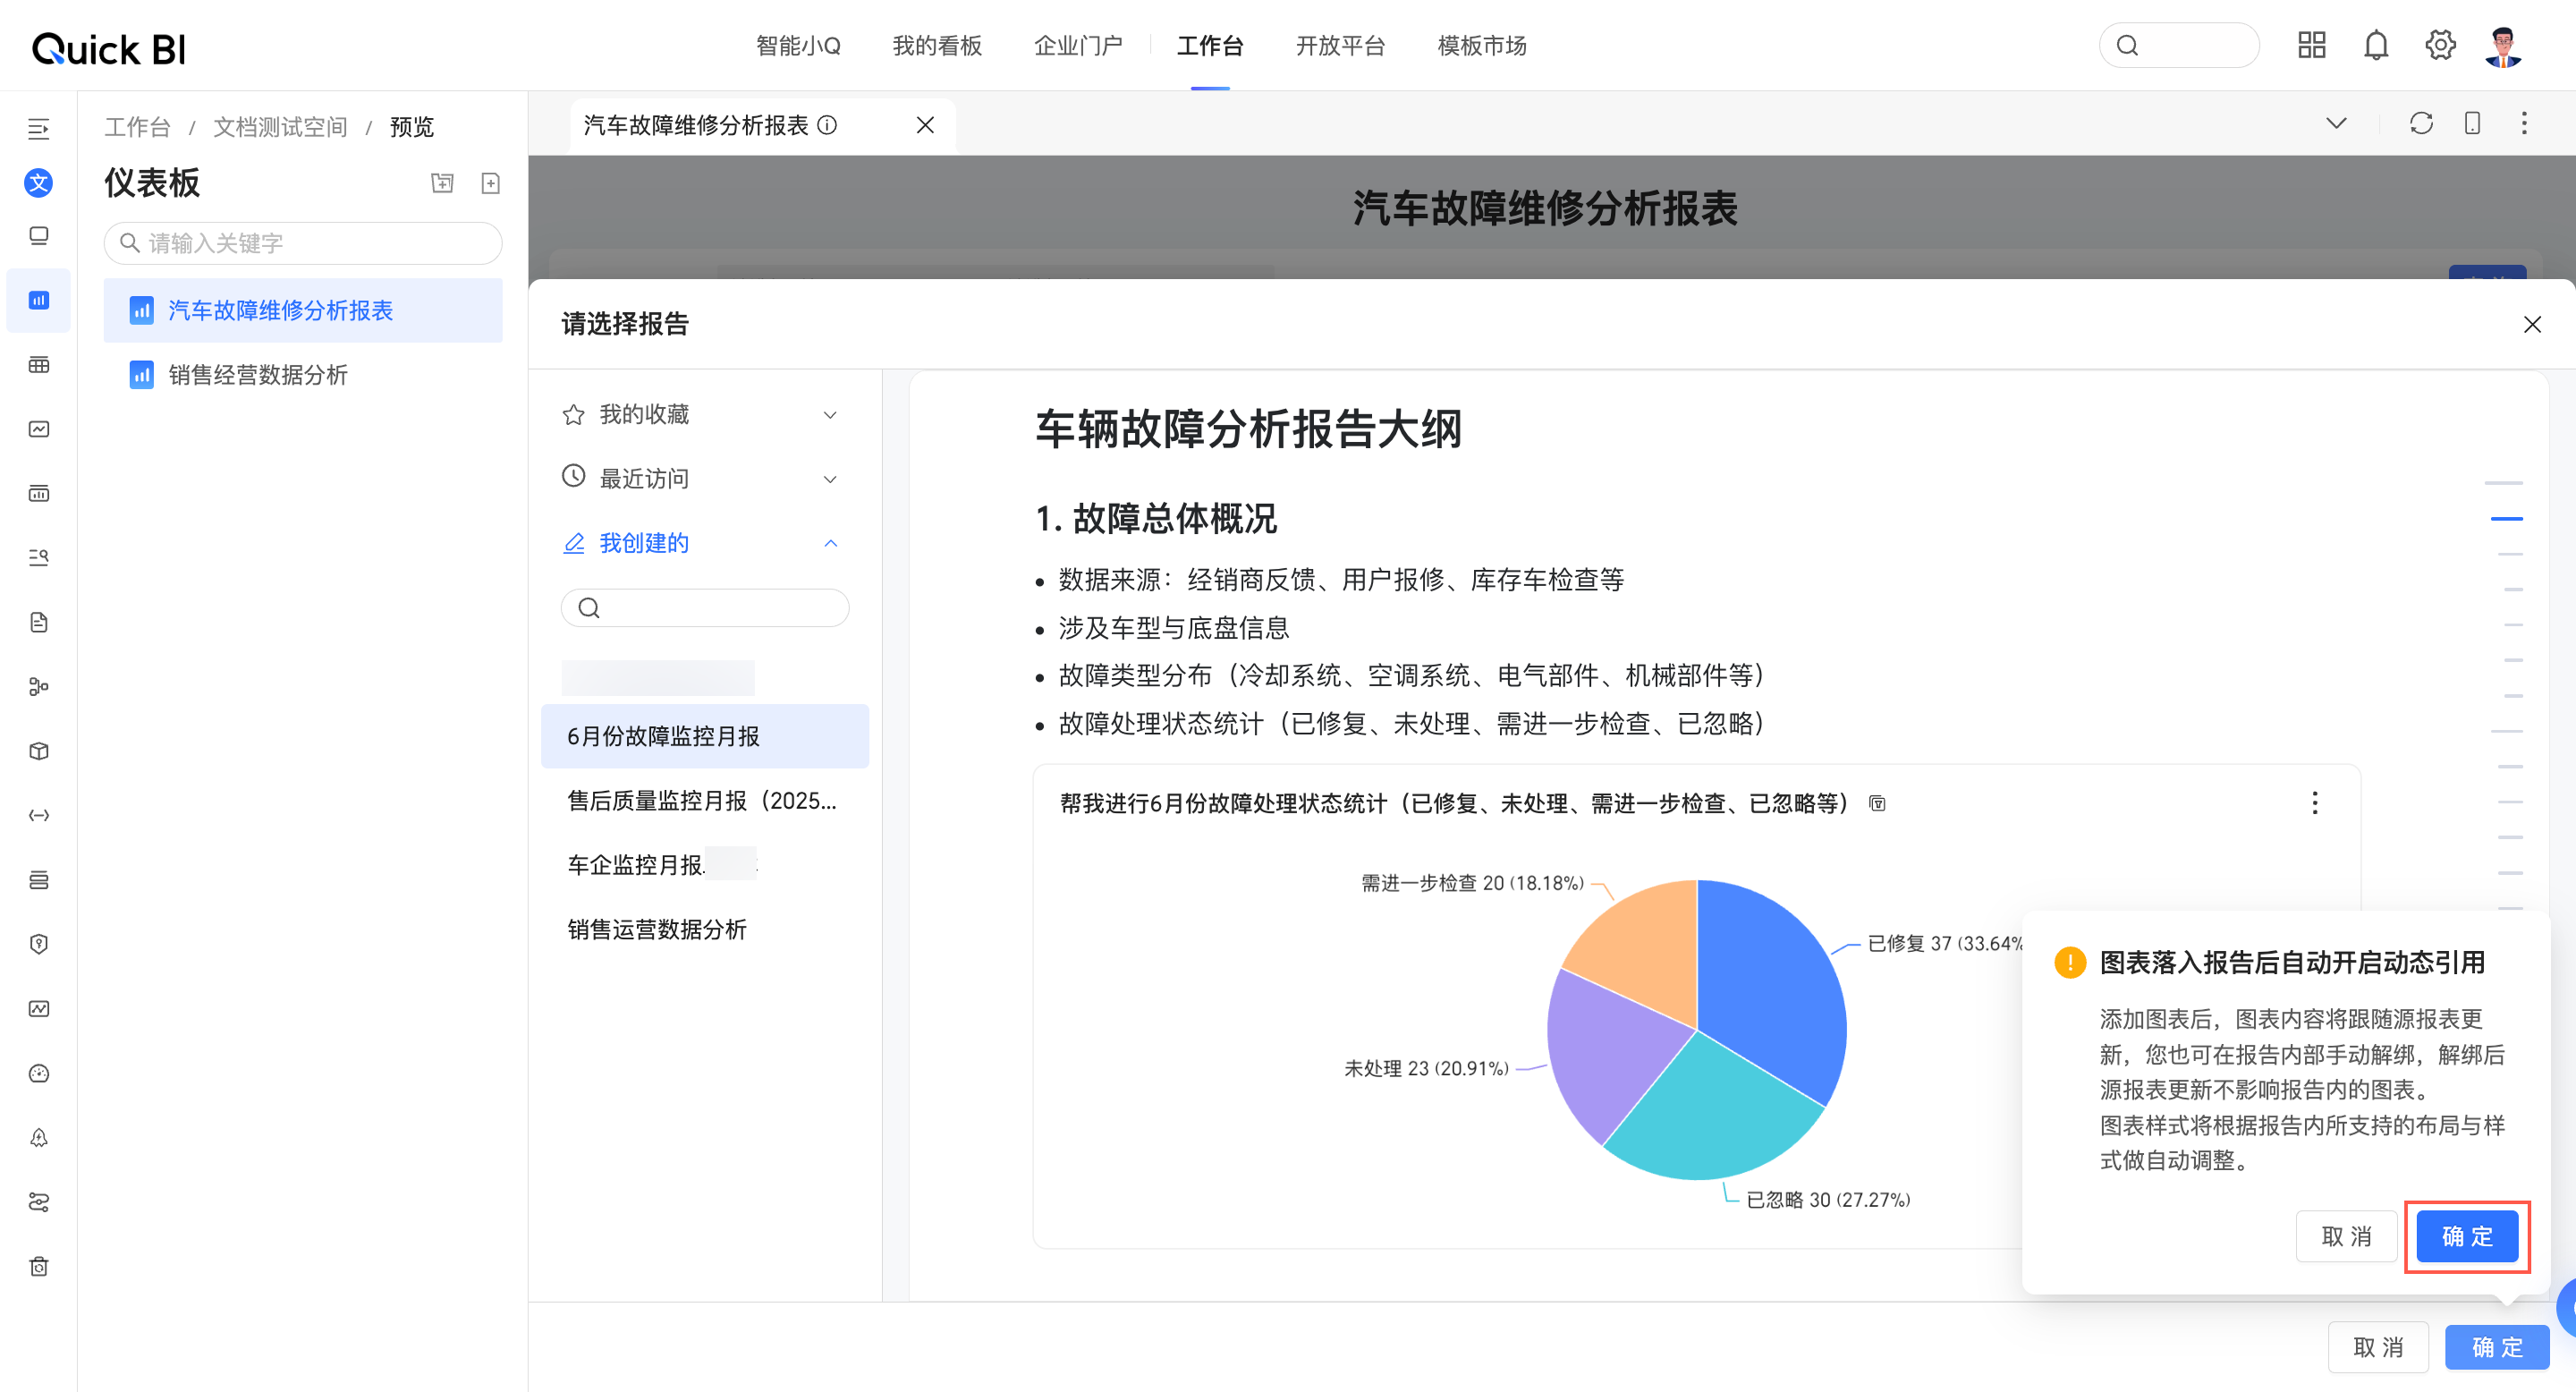Close the 请选择报告 dialog
Viewport: 2576px width, 1392px height.
(x=2532, y=324)
